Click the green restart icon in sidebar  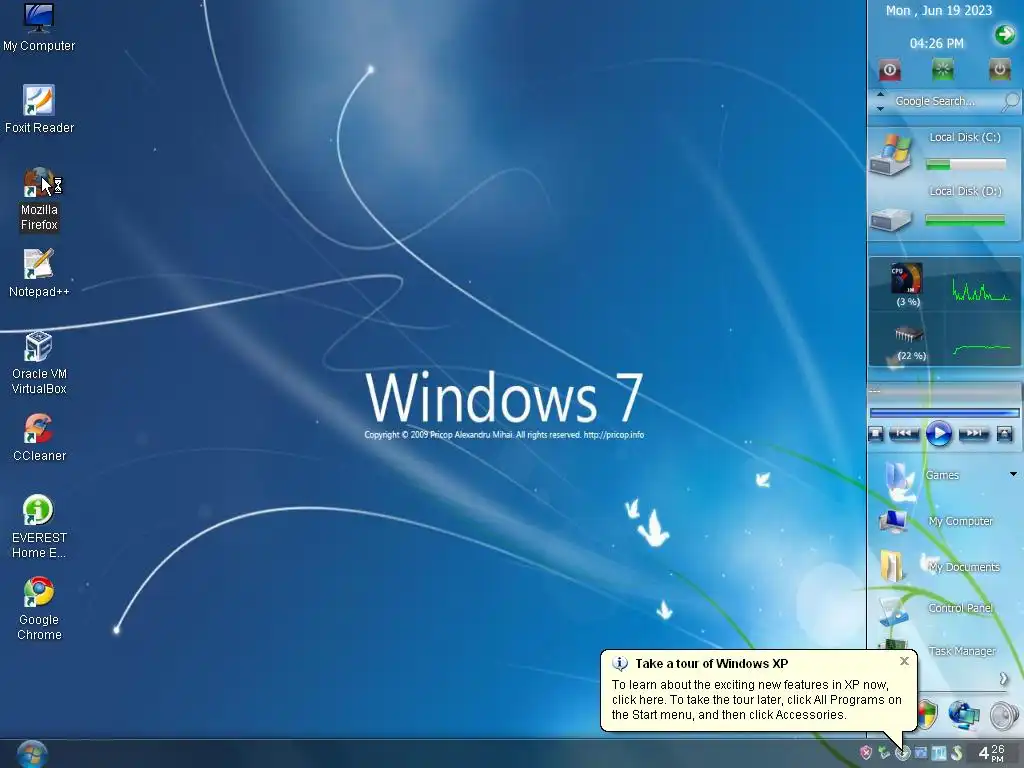coord(942,69)
